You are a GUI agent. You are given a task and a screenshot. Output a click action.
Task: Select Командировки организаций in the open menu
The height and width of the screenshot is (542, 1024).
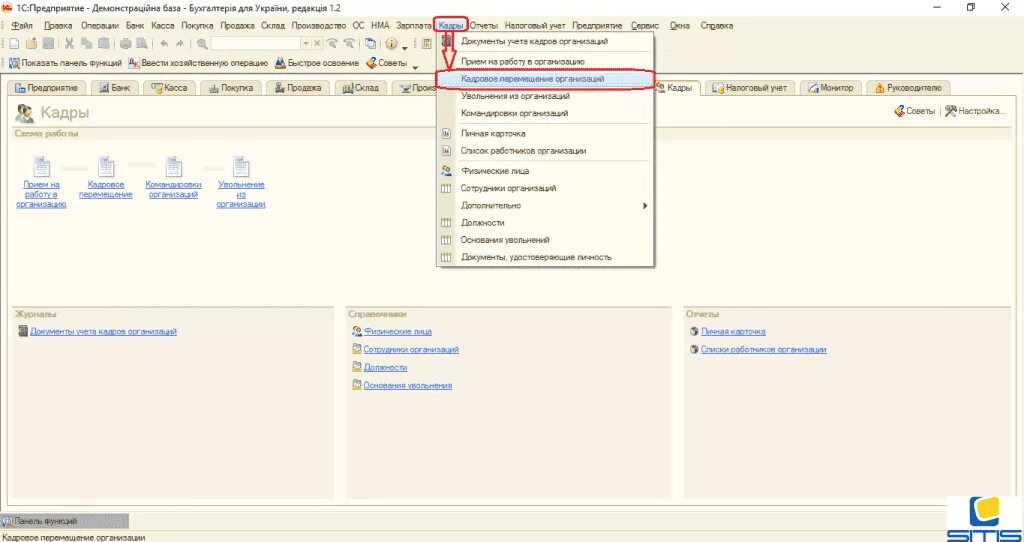coord(545,113)
